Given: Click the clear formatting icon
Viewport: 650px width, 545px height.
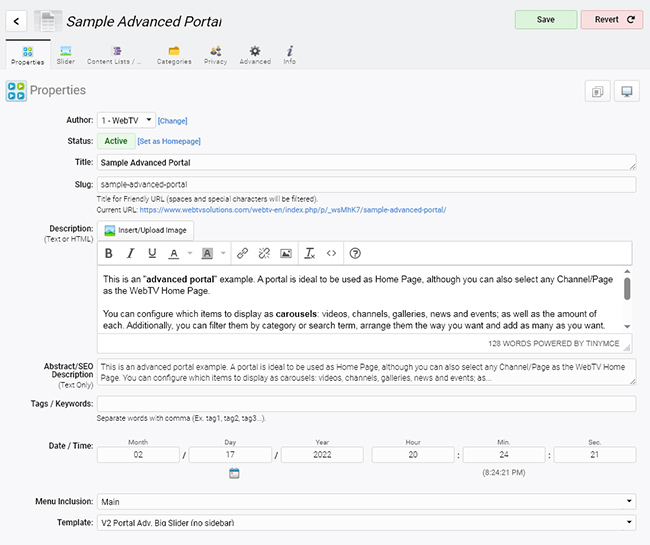Looking at the screenshot, I should pos(310,253).
